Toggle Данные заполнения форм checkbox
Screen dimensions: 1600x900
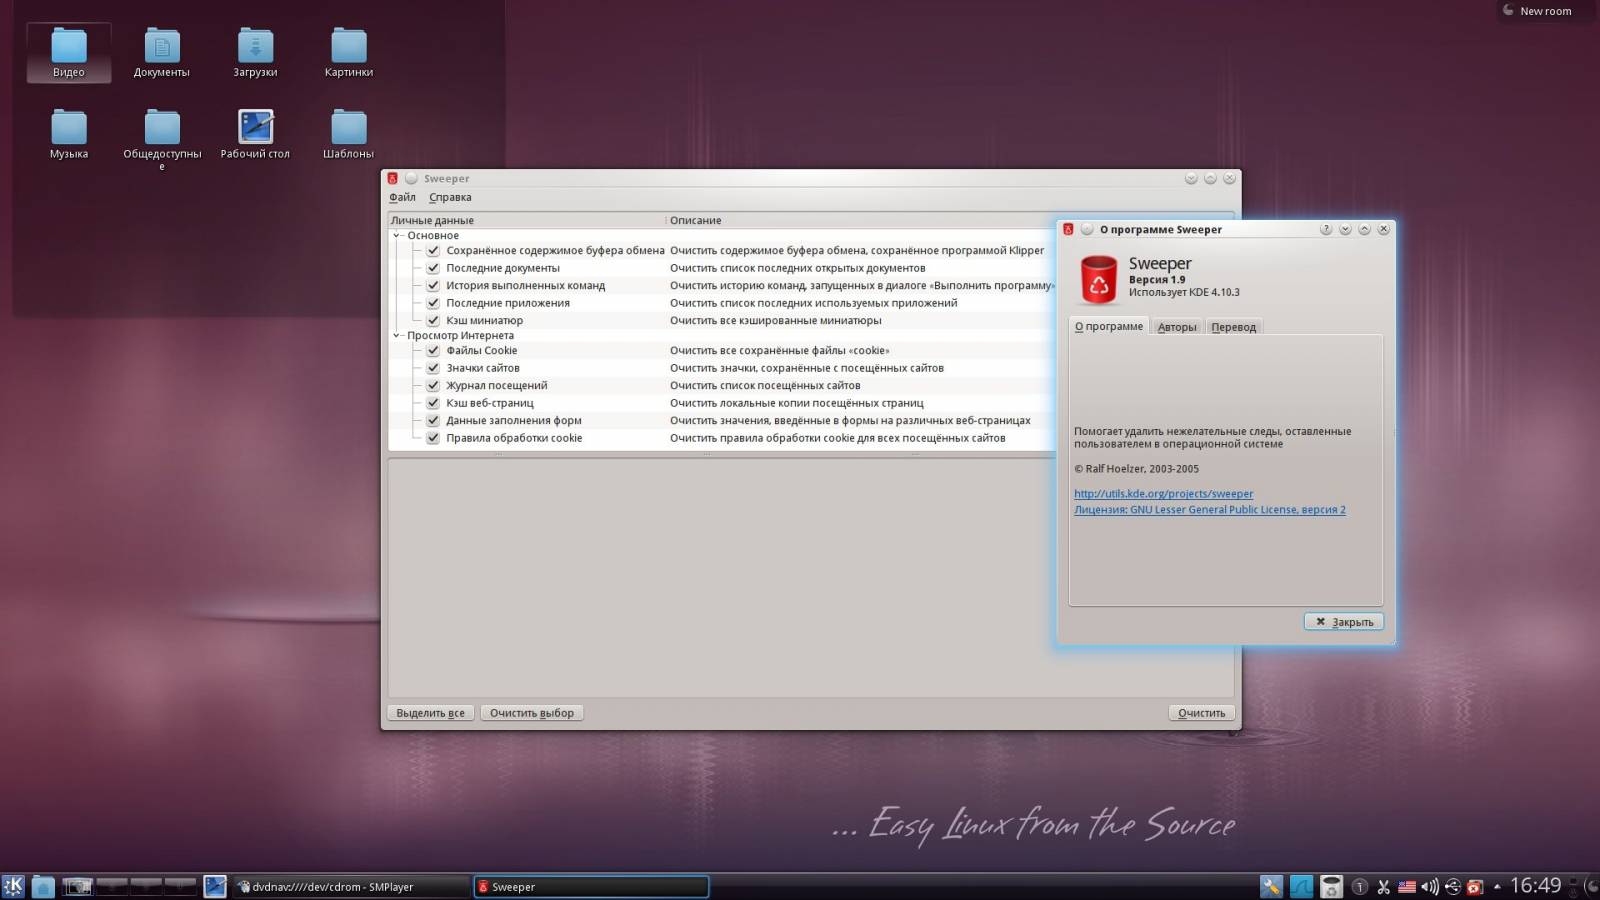point(433,421)
